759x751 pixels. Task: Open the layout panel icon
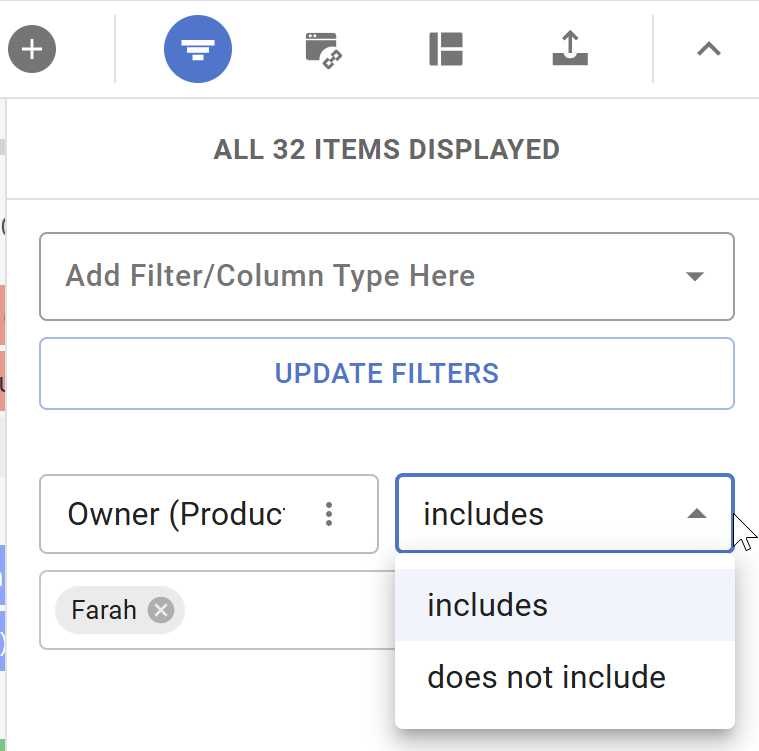point(446,49)
